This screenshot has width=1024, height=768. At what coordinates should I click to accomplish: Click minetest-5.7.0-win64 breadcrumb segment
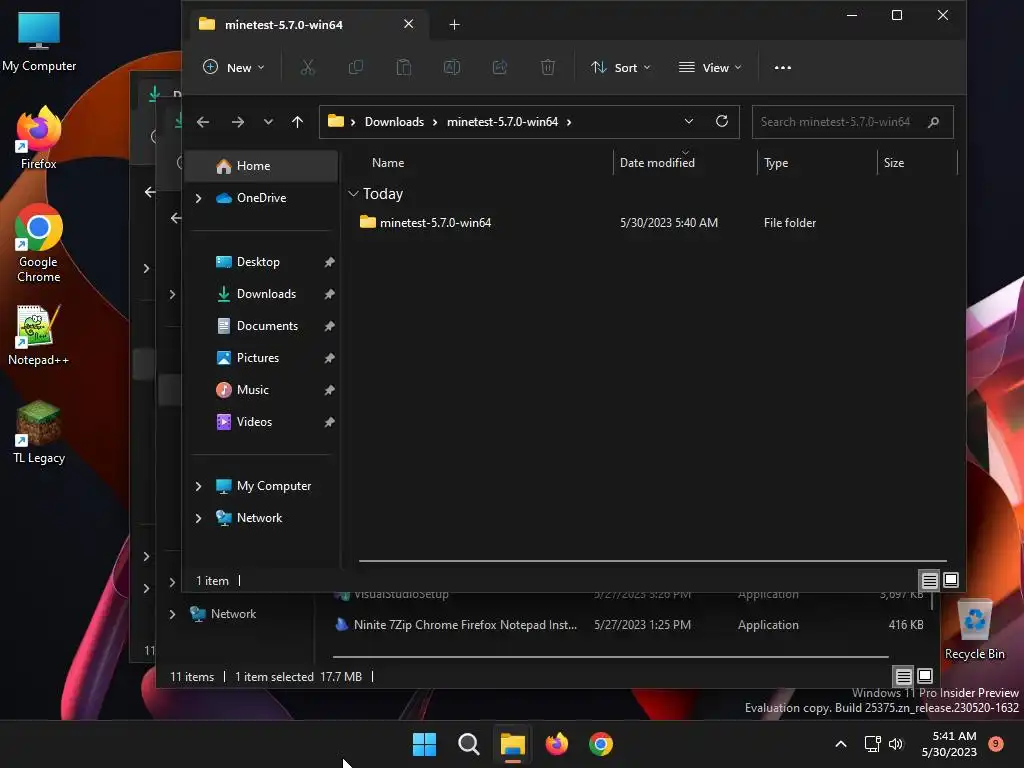[x=502, y=122]
